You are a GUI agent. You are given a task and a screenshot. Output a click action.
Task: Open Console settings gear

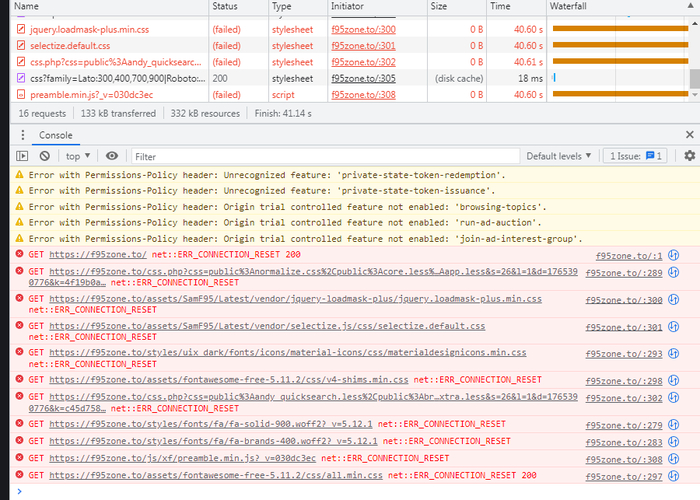(689, 156)
